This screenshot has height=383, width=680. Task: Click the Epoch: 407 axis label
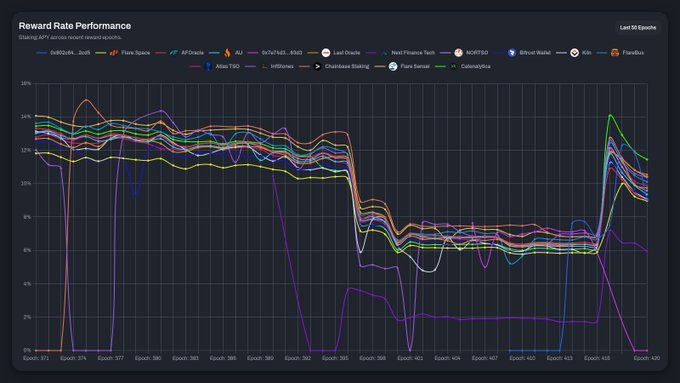485,358
